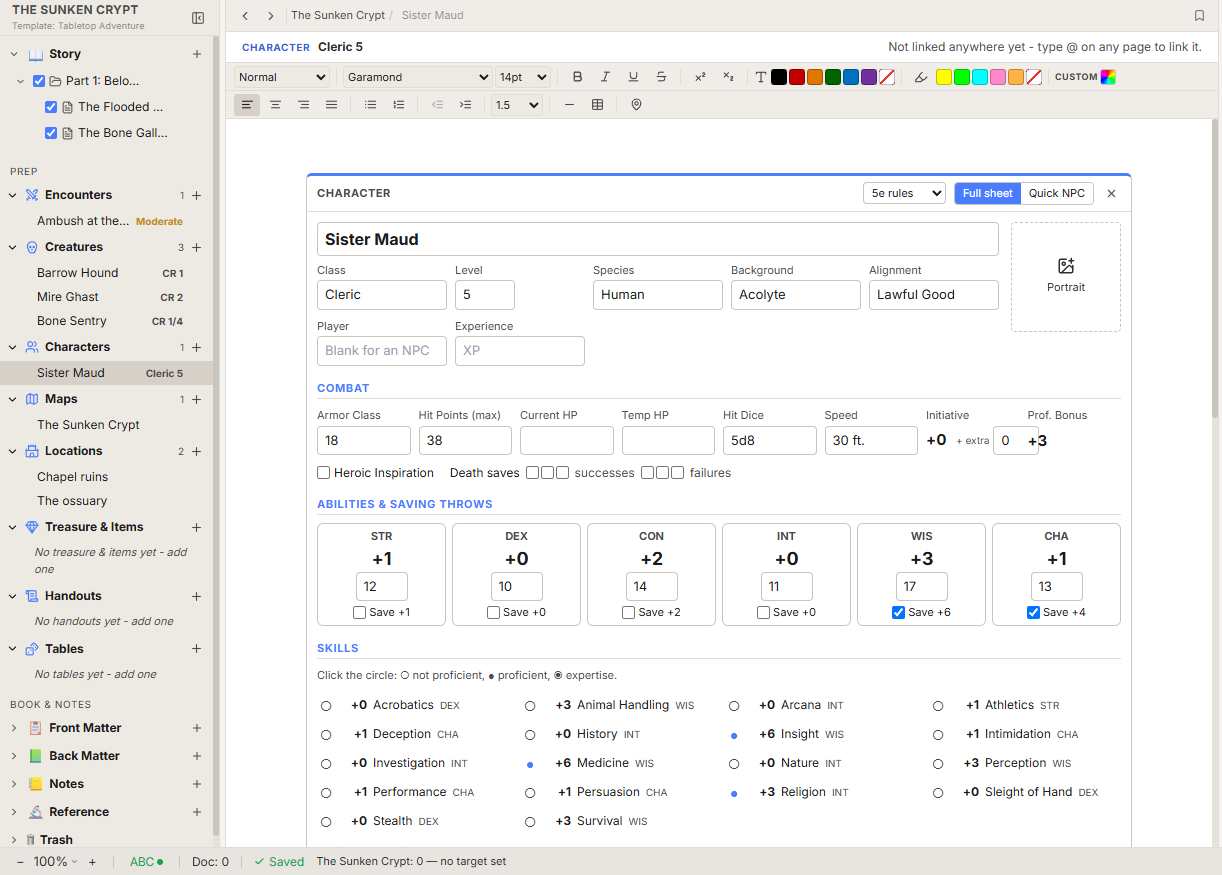This screenshot has width=1222, height=875.
Task: Go forward with the right arrow
Action: (x=271, y=16)
